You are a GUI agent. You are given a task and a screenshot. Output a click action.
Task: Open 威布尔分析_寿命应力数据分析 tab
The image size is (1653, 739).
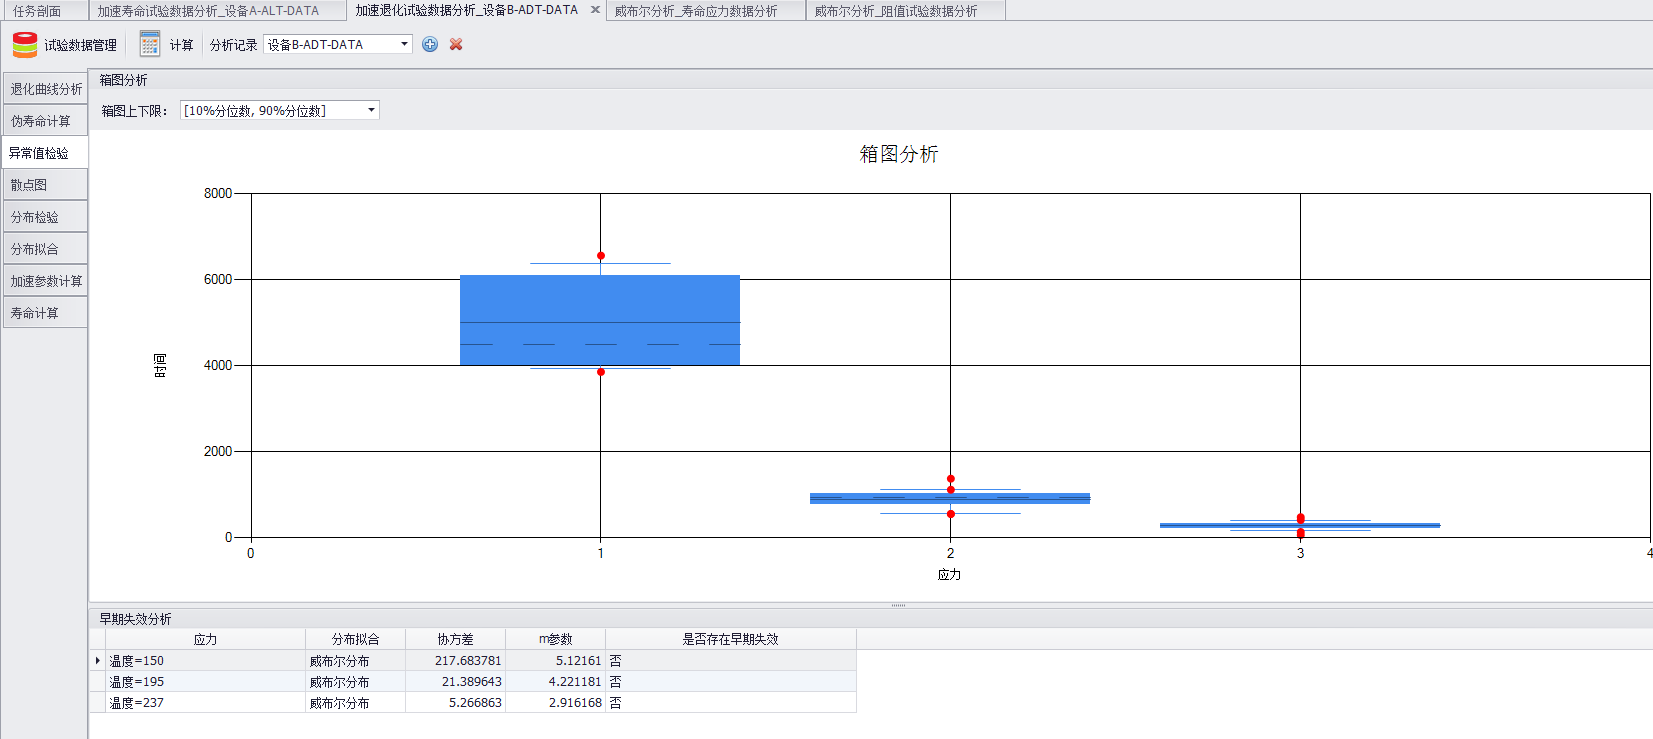pyautogui.click(x=696, y=11)
